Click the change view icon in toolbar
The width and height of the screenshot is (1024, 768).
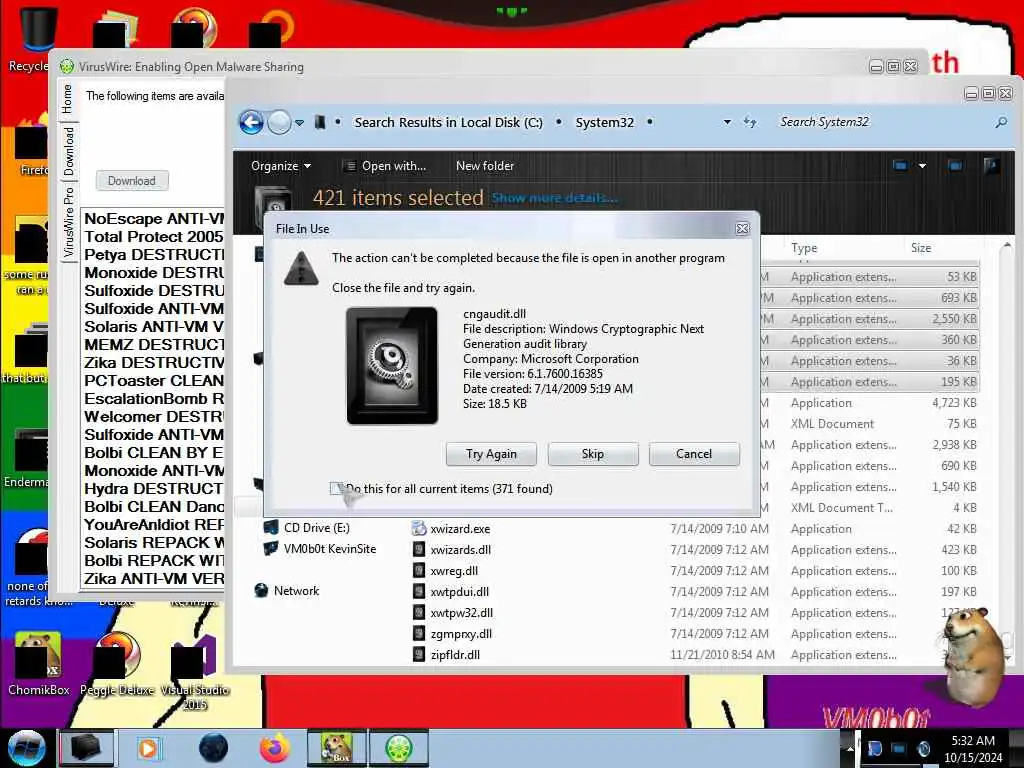tap(900, 166)
